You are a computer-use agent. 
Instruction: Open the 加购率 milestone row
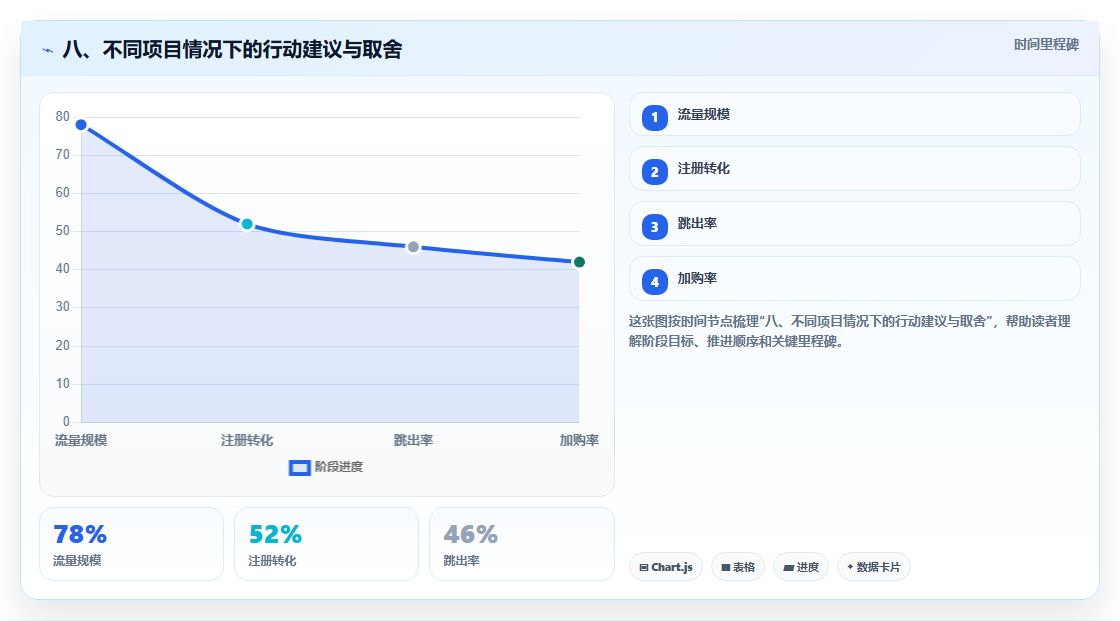click(x=854, y=279)
